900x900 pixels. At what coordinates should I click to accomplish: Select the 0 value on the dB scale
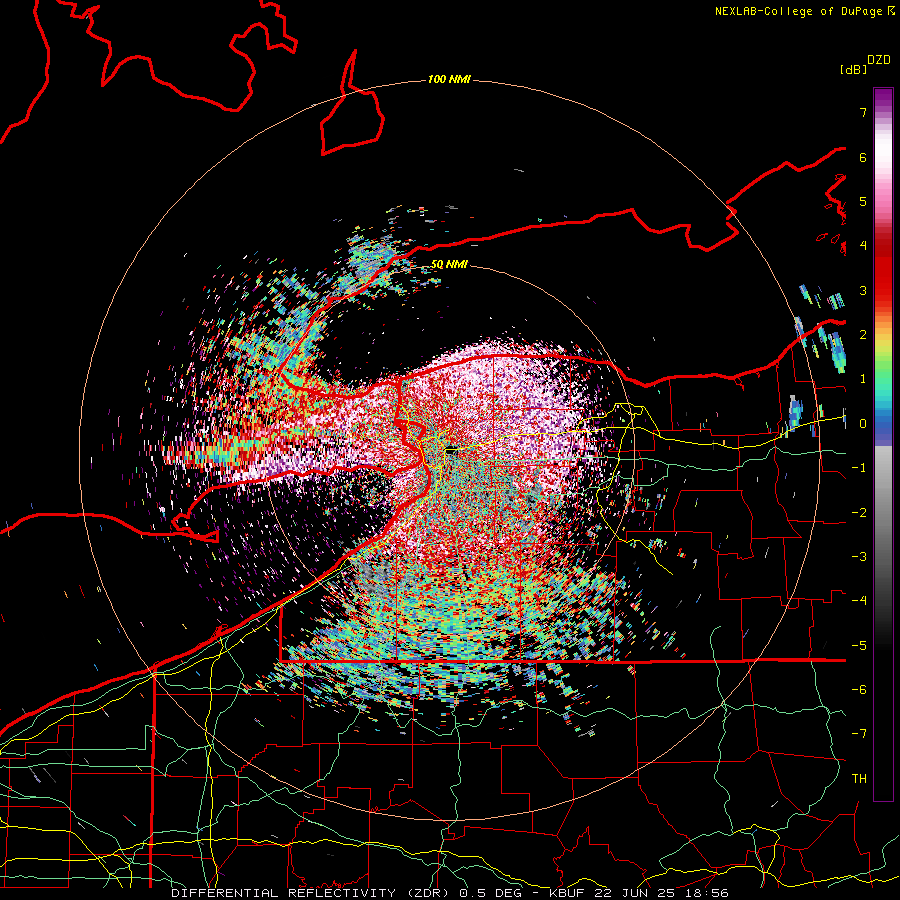(863, 424)
